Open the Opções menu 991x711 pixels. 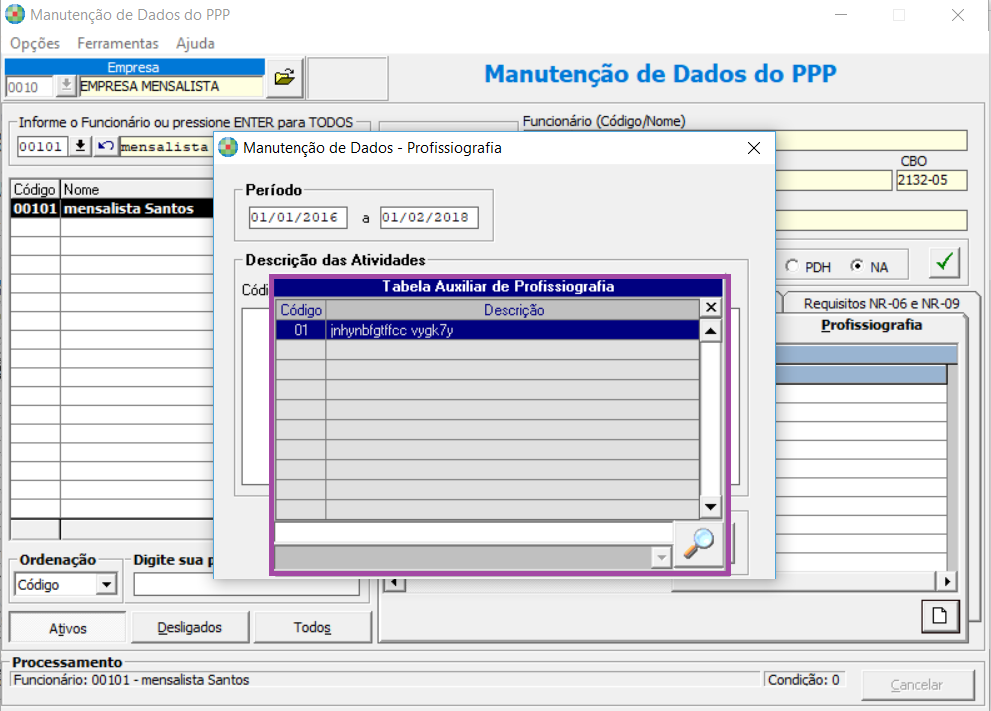click(x=35, y=44)
